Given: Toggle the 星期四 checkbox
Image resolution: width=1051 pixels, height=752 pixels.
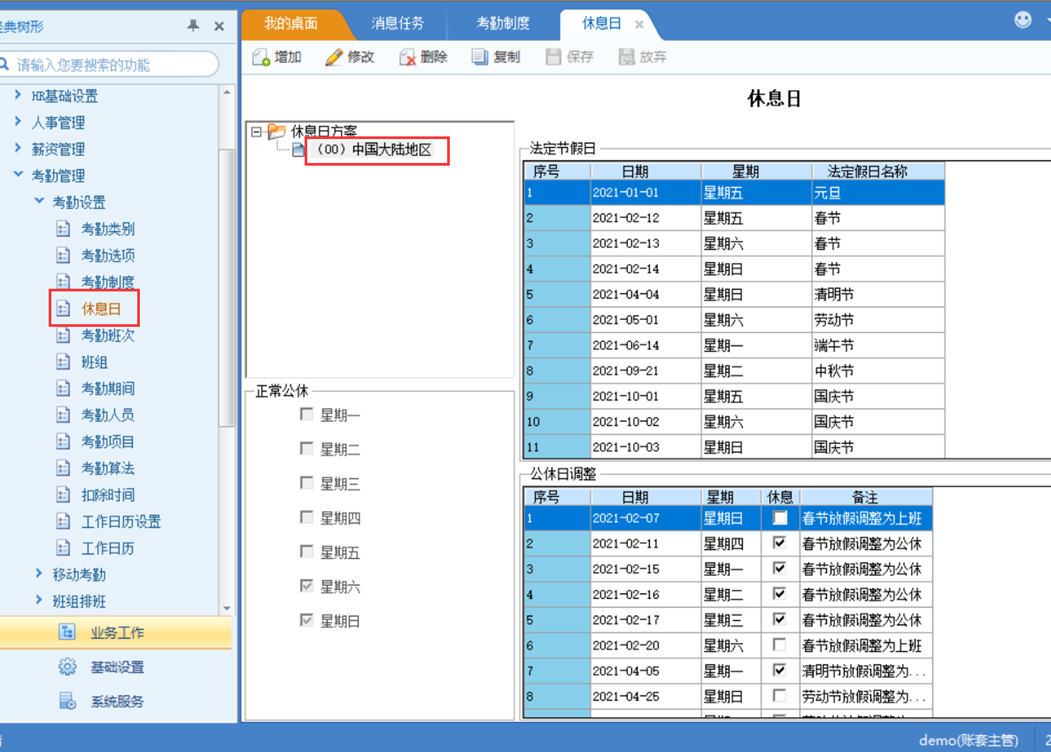Looking at the screenshot, I should click(306, 517).
